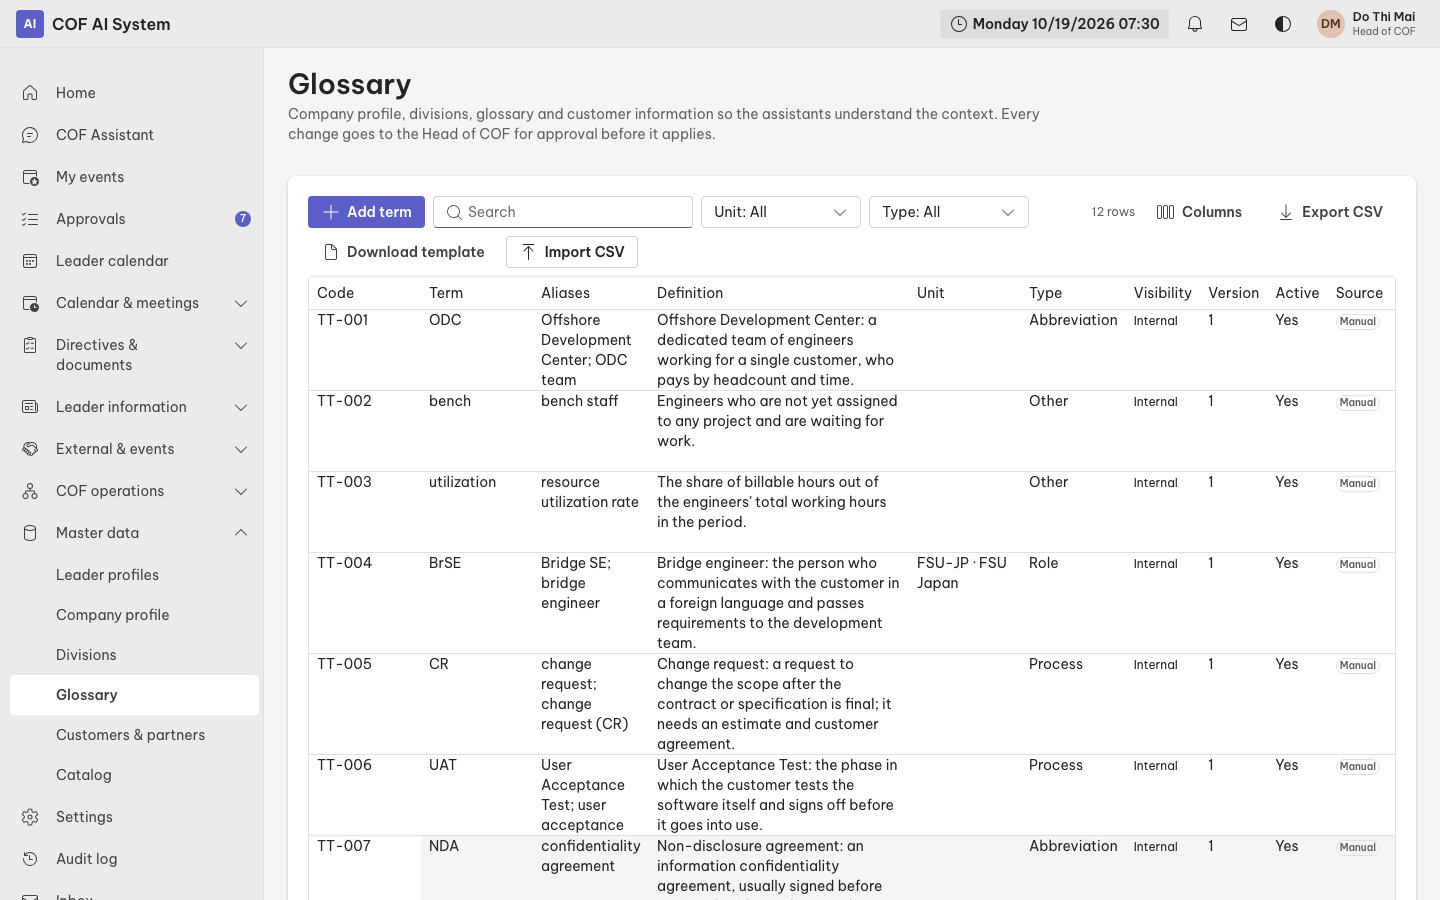Image resolution: width=1440 pixels, height=900 pixels.
Task: Open the Type: All dropdown
Action: [949, 212]
